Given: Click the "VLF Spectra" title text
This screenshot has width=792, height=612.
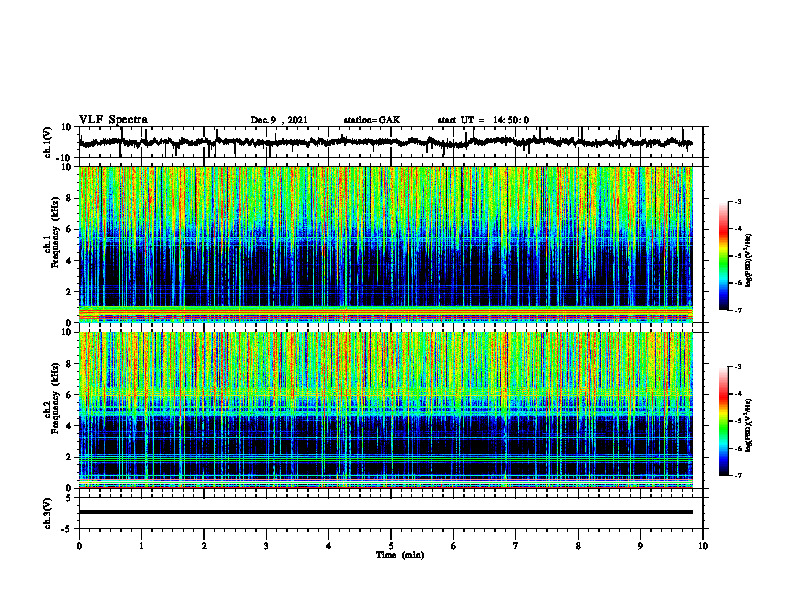Looking at the screenshot, I should pos(113,120).
